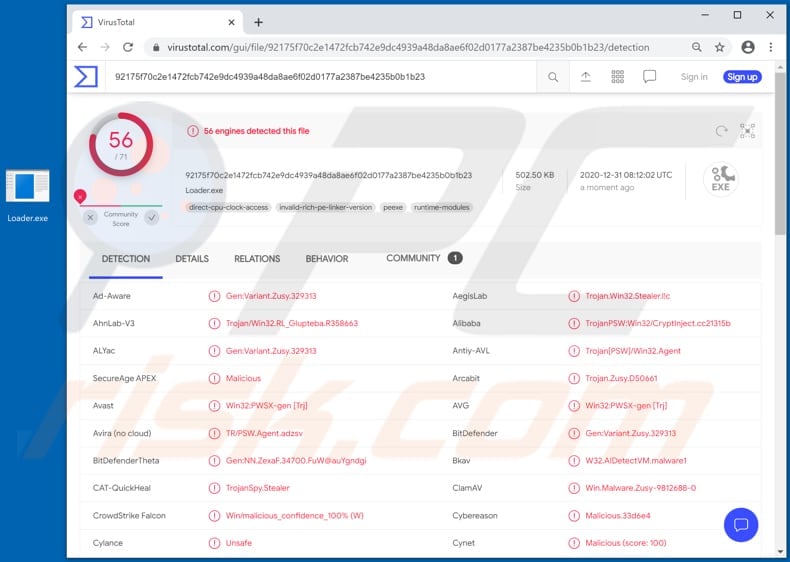Click the TrojanSpy.Stealer result
Viewport: 790px width, 562px height.
257,488
